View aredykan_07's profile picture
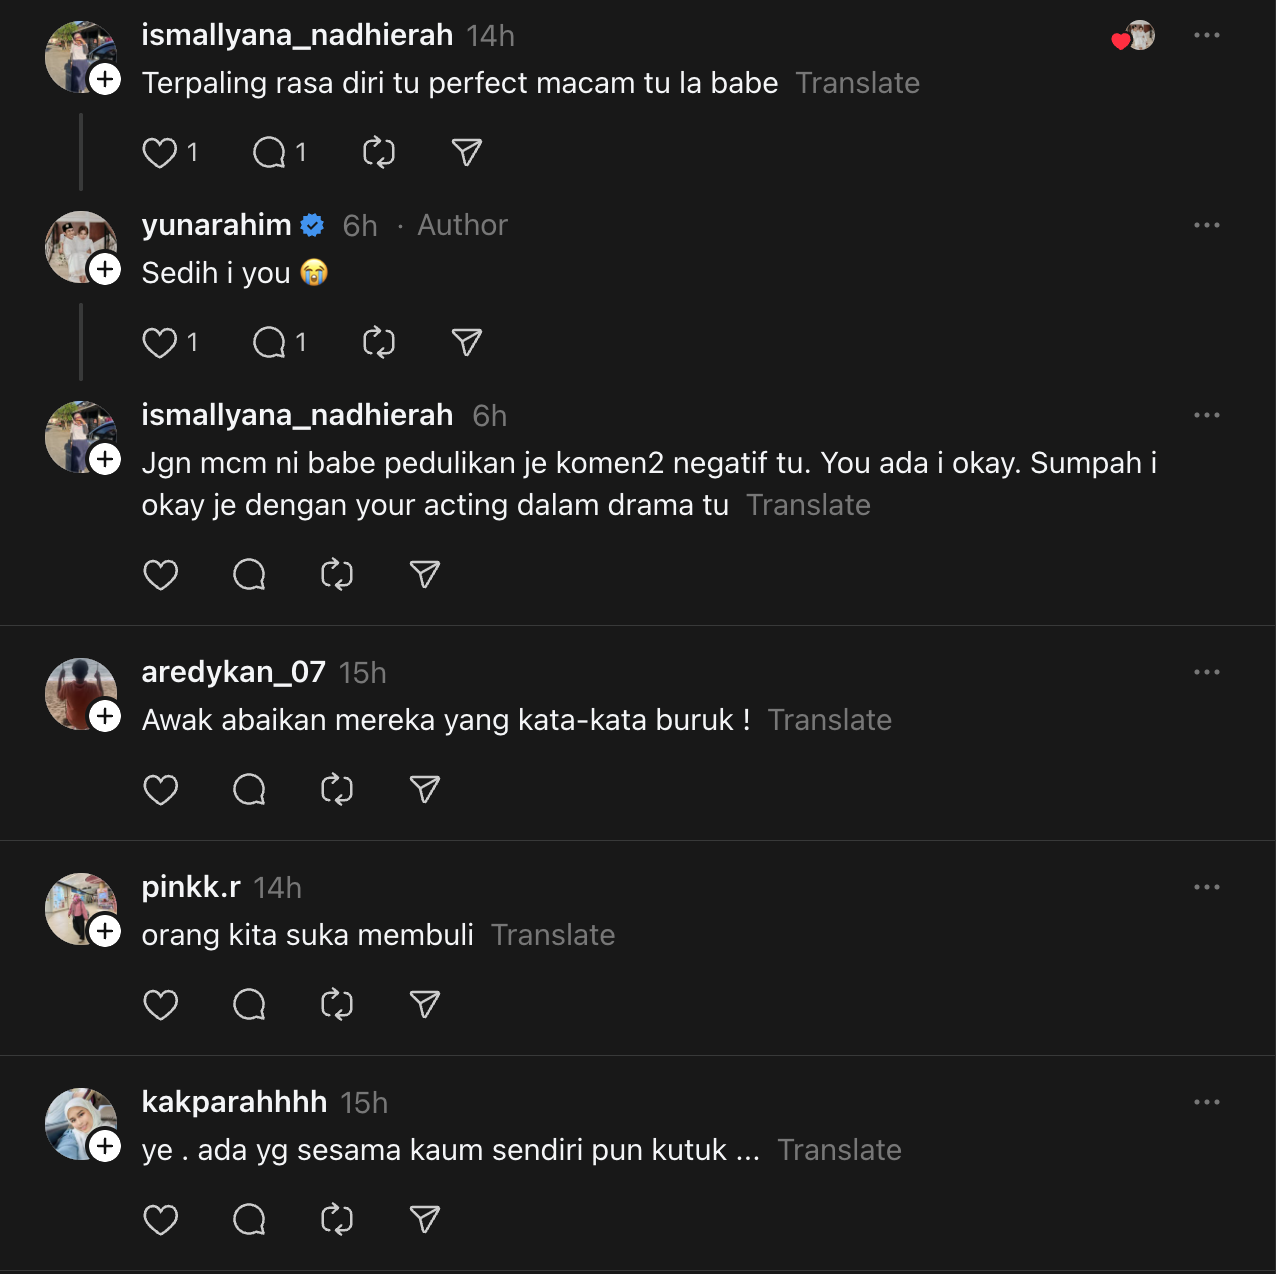This screenshot has width=1276, height=1274. pyautogui.click(x=78, y=692)
